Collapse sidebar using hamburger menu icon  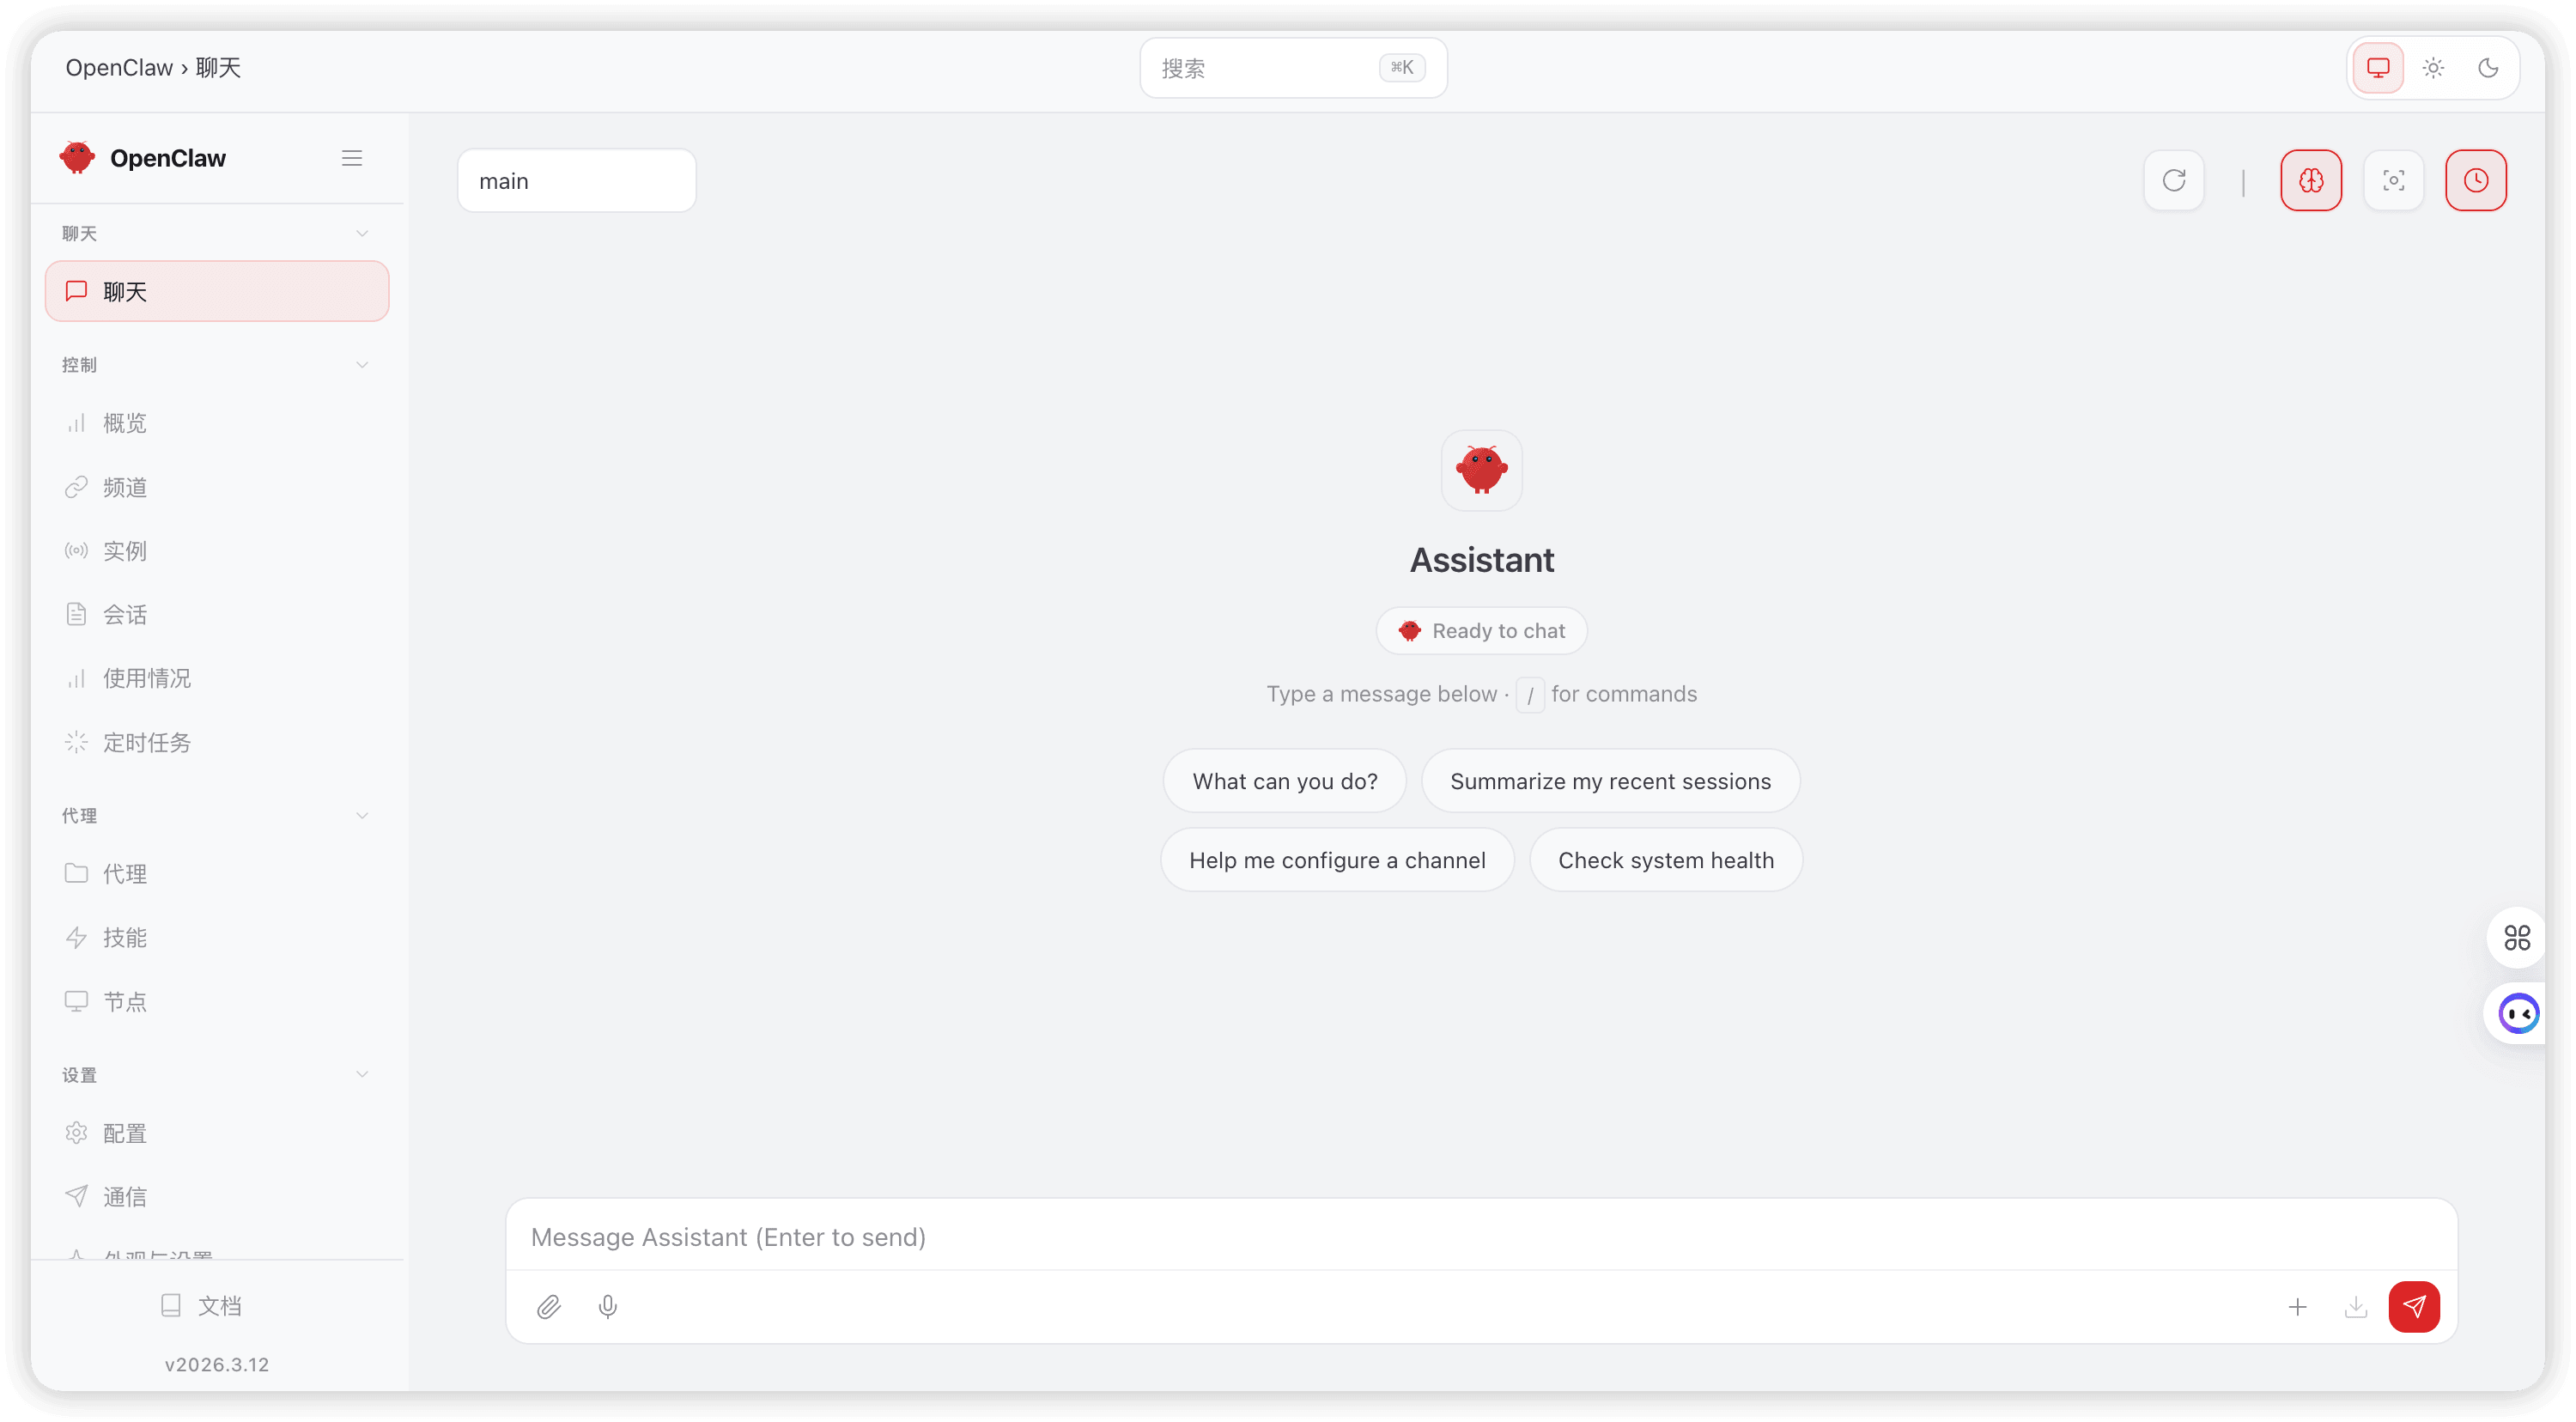[352, 158]
